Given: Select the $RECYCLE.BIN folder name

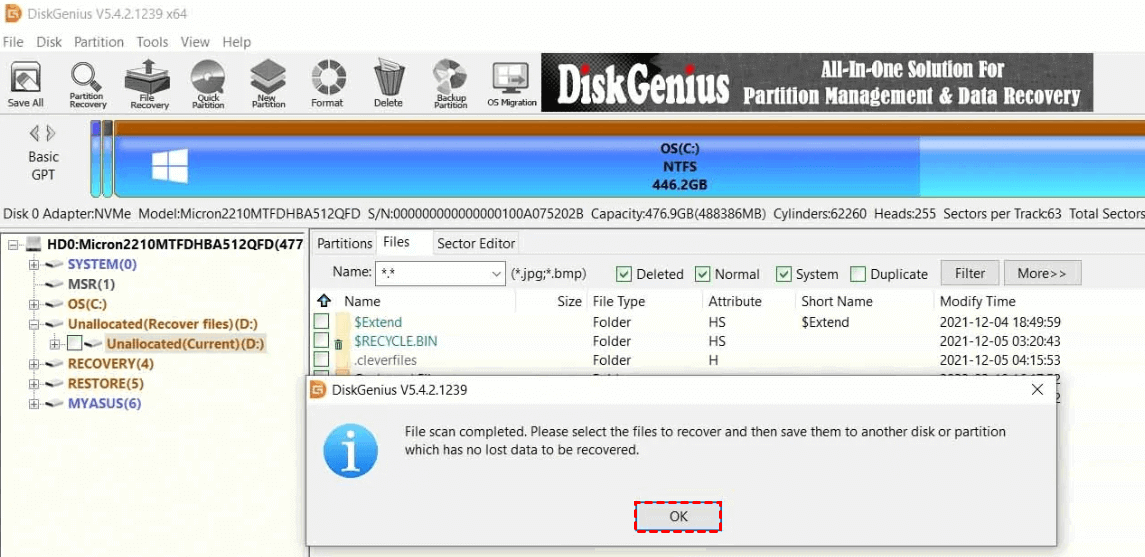Looking at the screenshot, I should coord(396,341).
